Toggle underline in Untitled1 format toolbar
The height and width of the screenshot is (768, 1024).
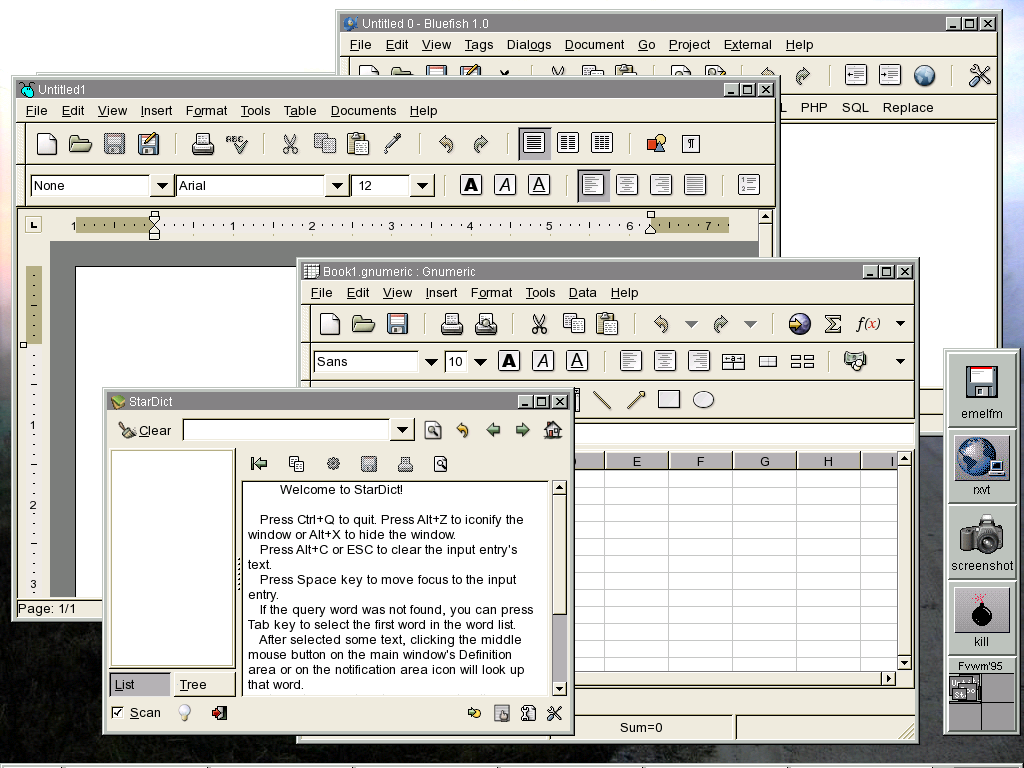(539, 185)
